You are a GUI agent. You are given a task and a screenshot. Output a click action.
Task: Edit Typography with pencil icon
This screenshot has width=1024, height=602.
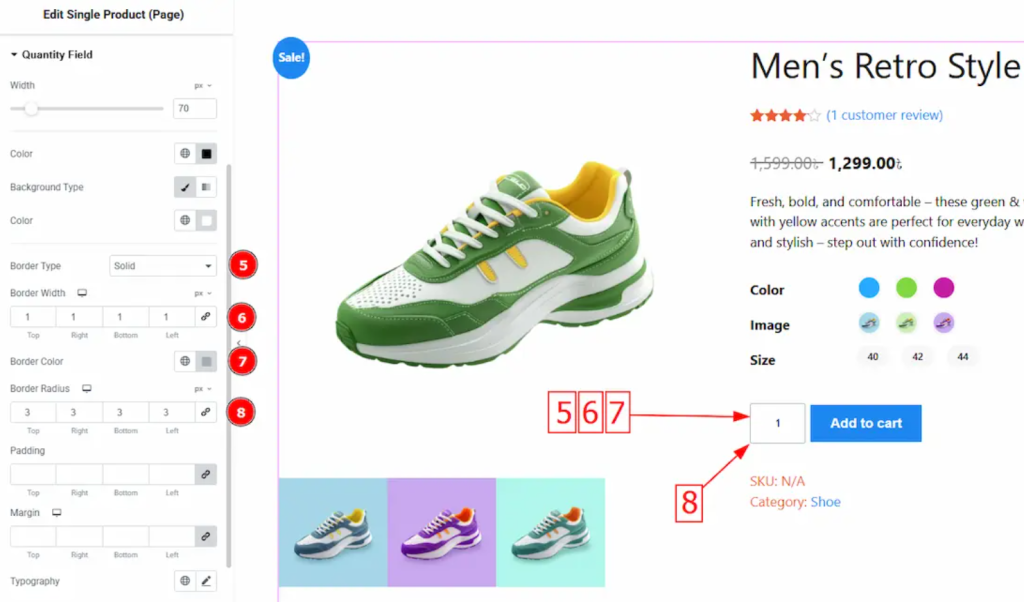(x=206, y=580)
